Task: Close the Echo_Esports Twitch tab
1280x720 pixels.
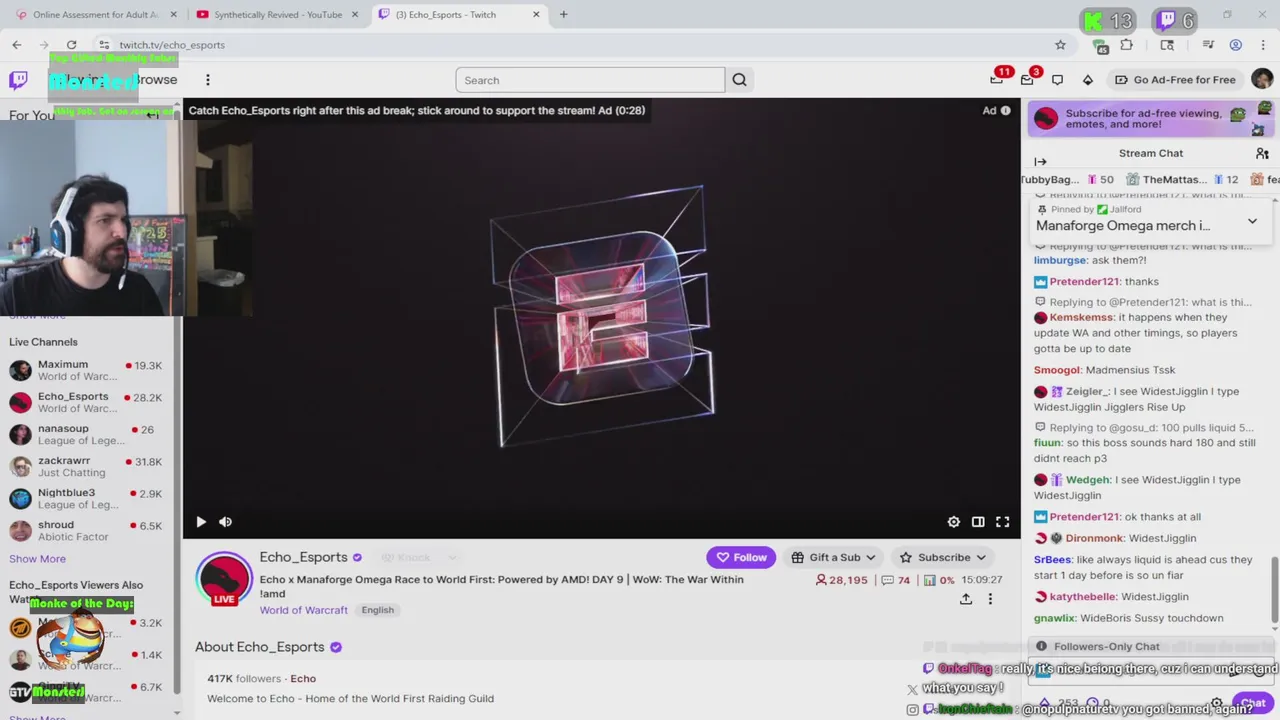Action: tap(536, 14)
